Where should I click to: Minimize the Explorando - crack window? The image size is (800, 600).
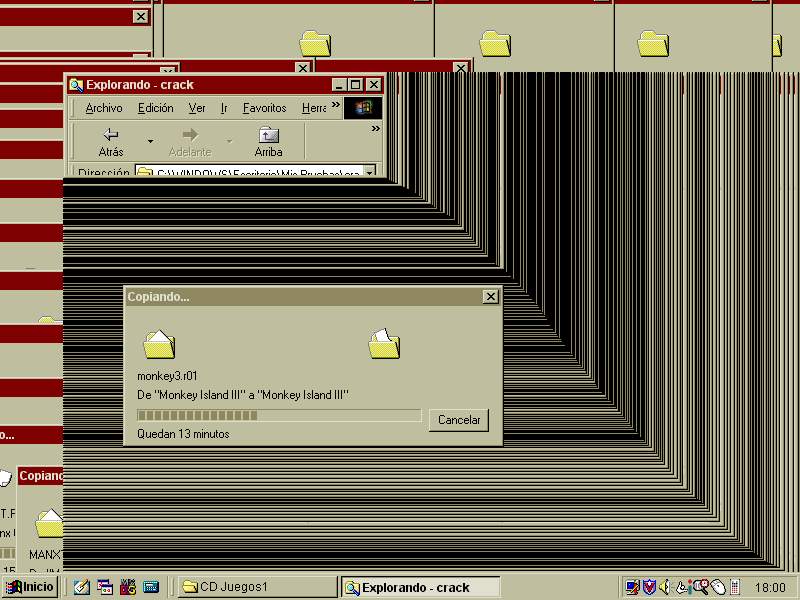[x=340, y=85]
